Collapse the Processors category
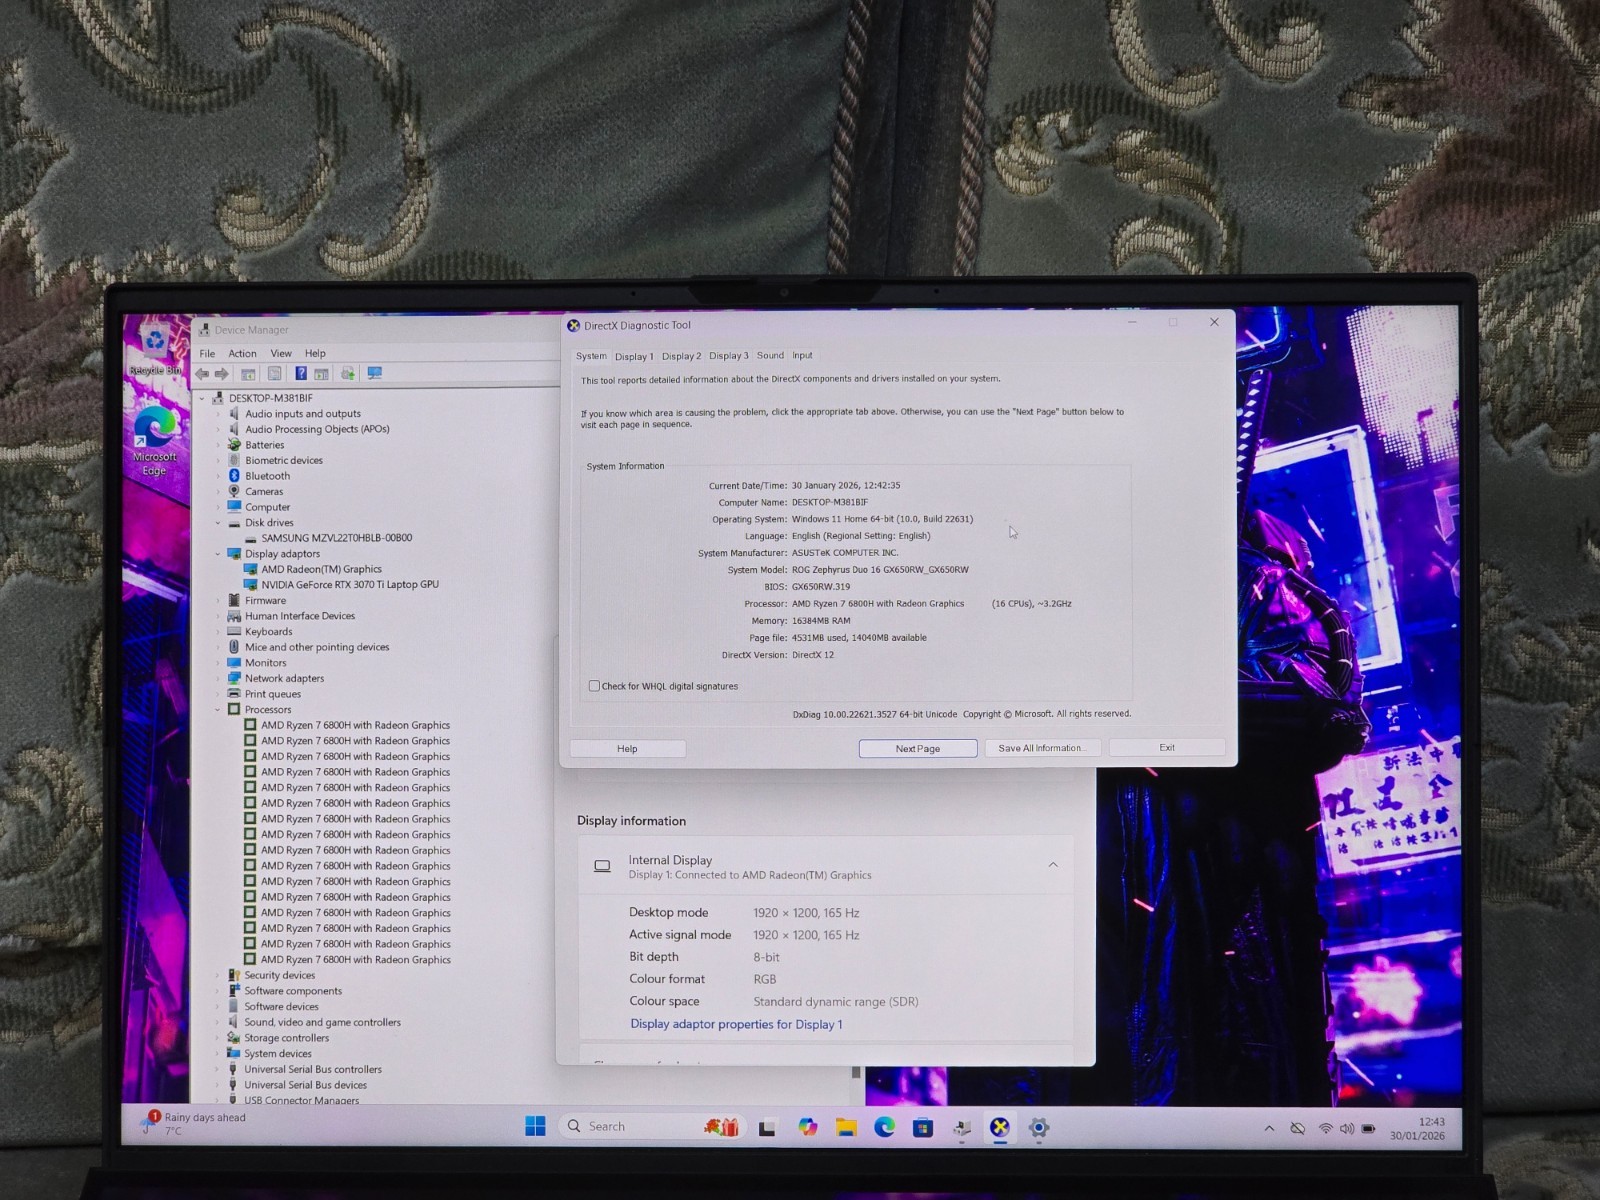 tap(218, 710)
